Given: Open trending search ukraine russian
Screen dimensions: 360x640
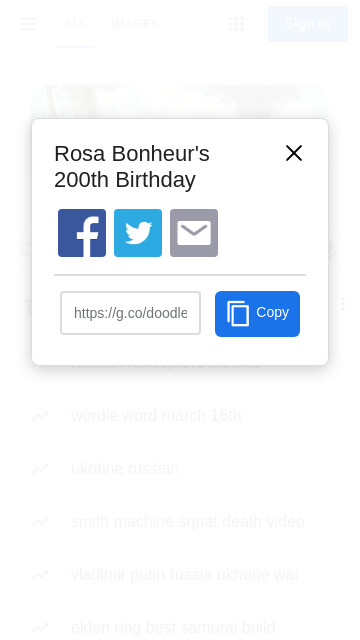Looking at the screenshot, I should click(x=125, y=469).
